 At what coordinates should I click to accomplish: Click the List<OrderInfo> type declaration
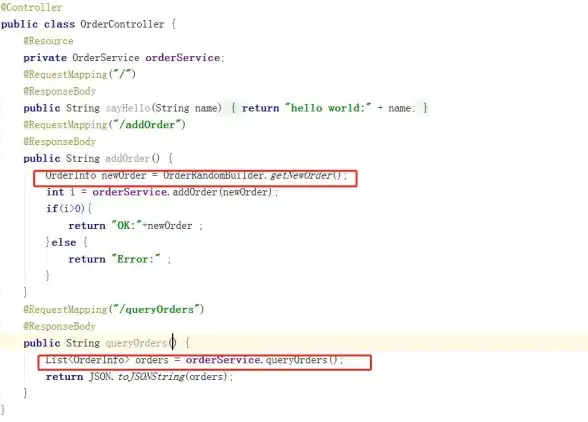point(87,360)
